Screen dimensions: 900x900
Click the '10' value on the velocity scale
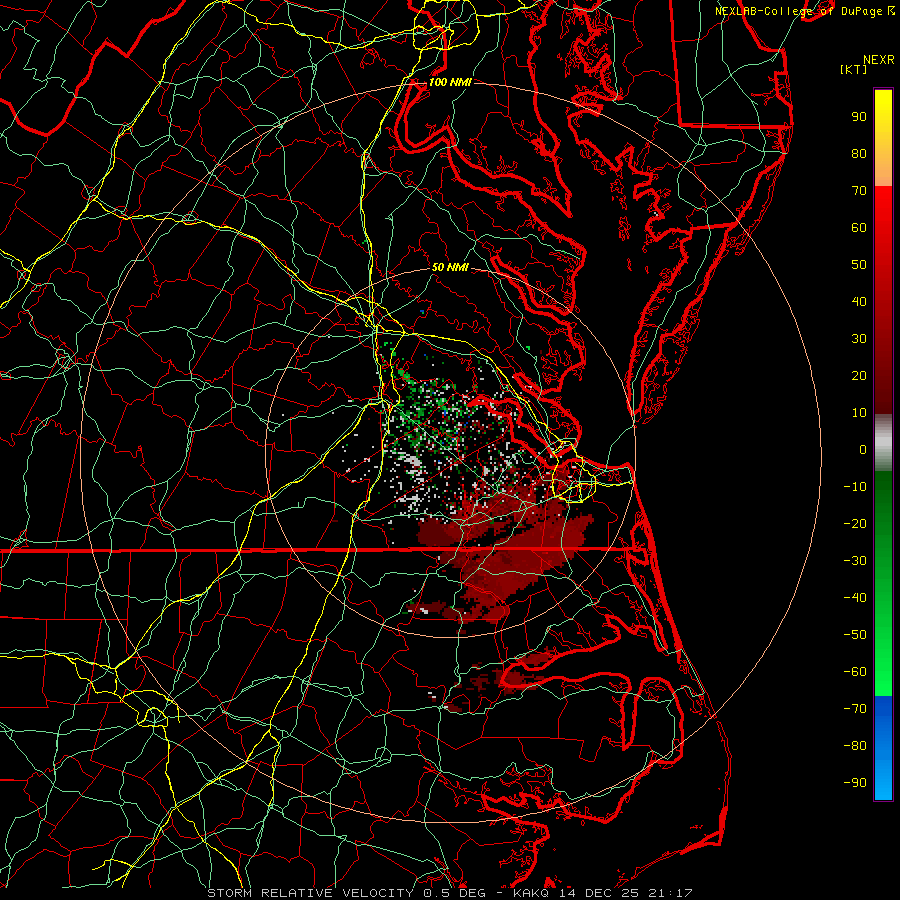859,413
